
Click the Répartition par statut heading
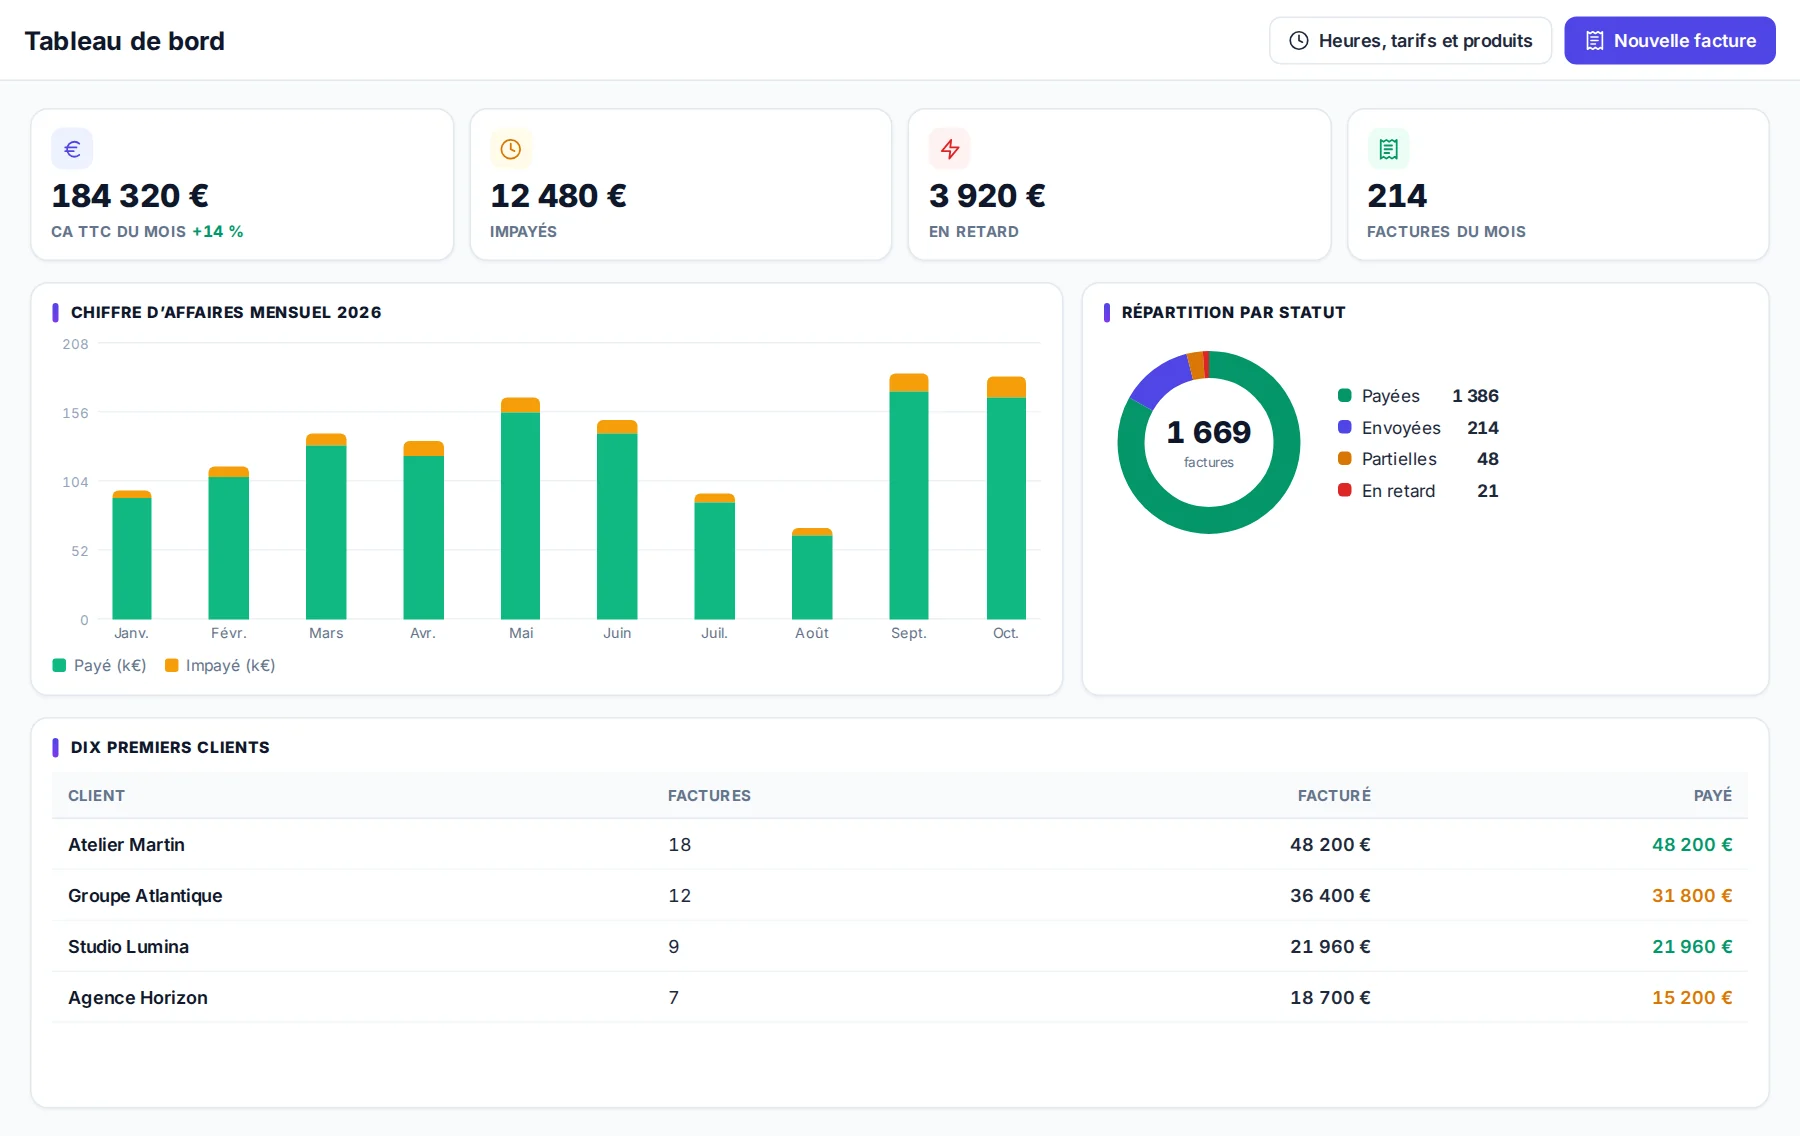click(1233, 313)
